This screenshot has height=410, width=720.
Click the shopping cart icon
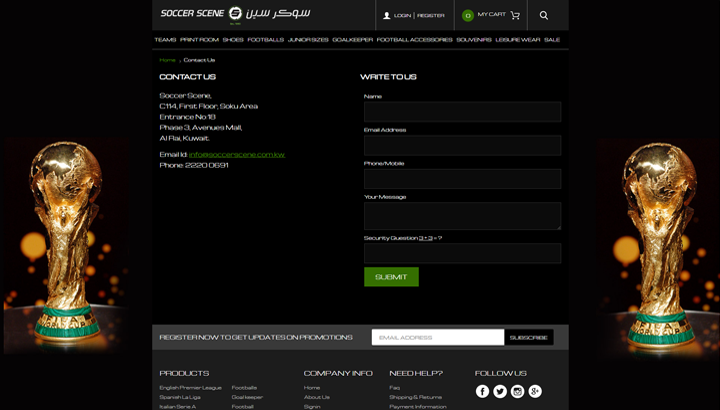tap(515, 15)
